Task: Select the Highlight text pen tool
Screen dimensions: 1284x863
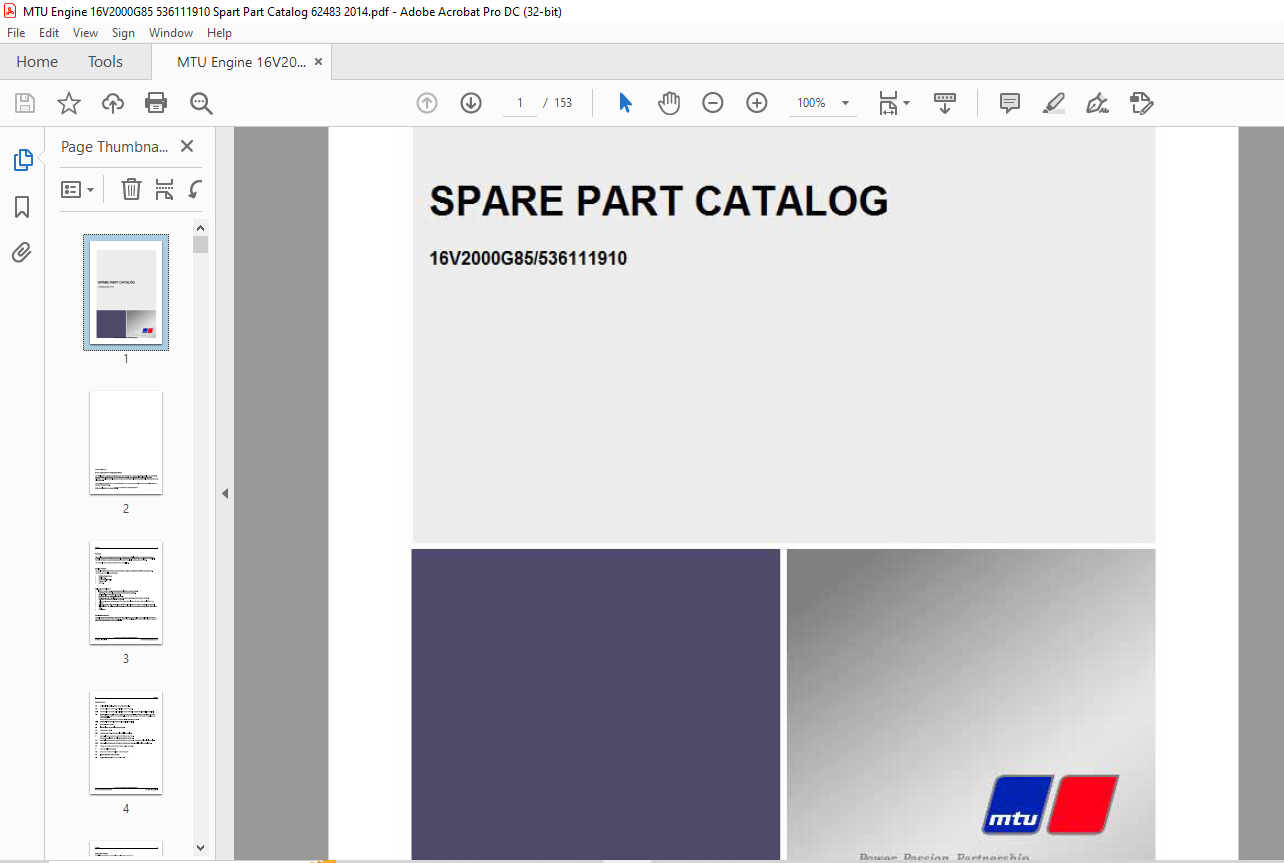Action: [1053, 103]
